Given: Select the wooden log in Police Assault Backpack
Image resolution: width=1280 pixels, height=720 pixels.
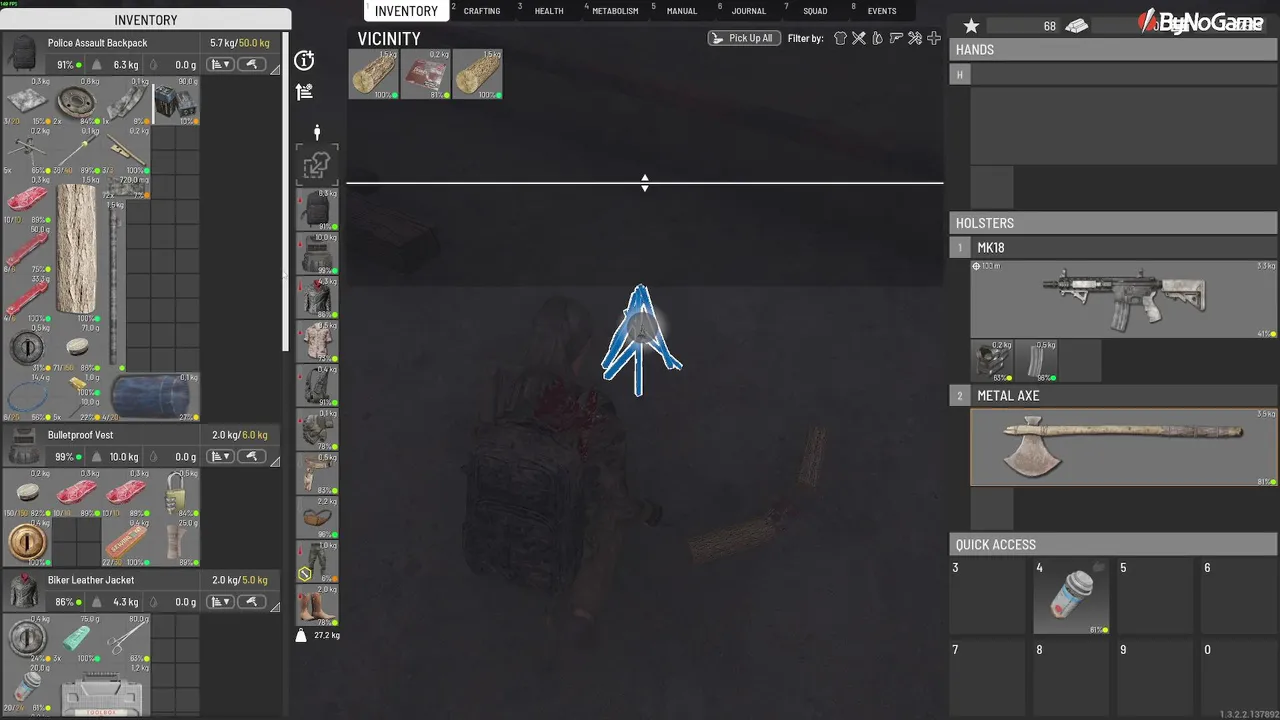Looking at the screenshot, I should click(x=77, y=248).
